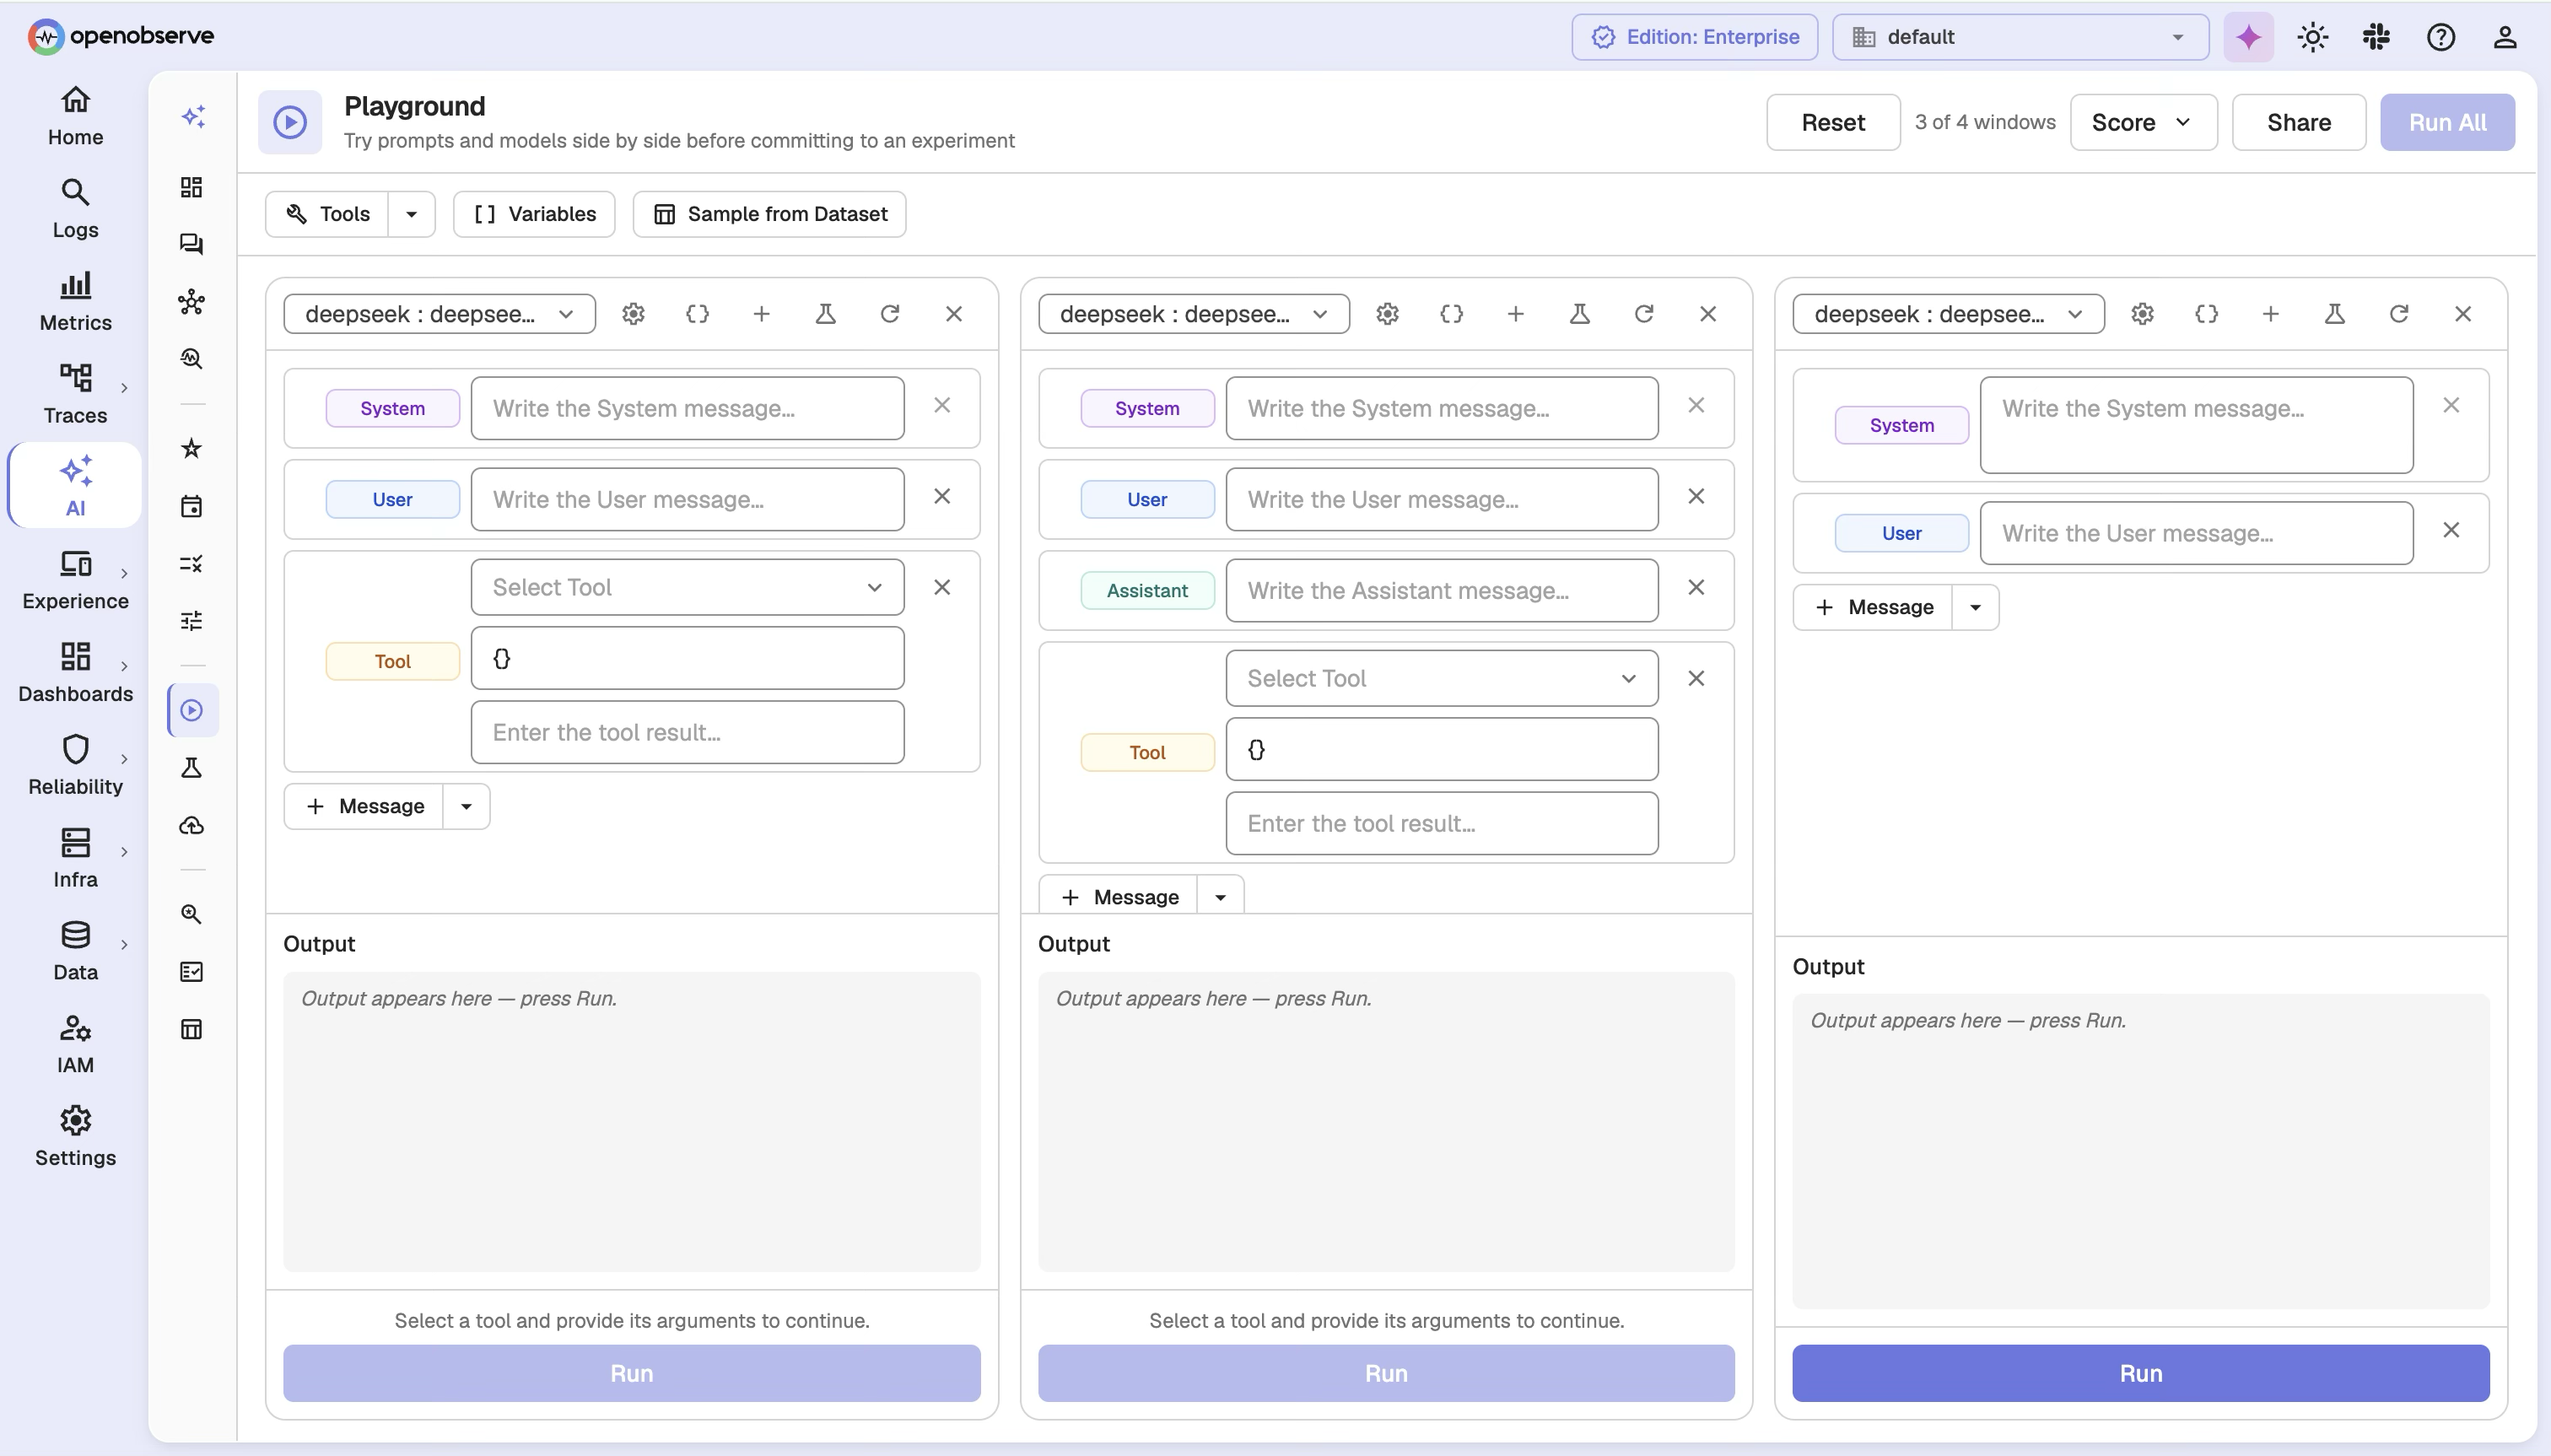Image resolution: width=2551 pixels, height=1456 pixels.
Task: Toggle the User role label in first window
Action: click(392, 499)
